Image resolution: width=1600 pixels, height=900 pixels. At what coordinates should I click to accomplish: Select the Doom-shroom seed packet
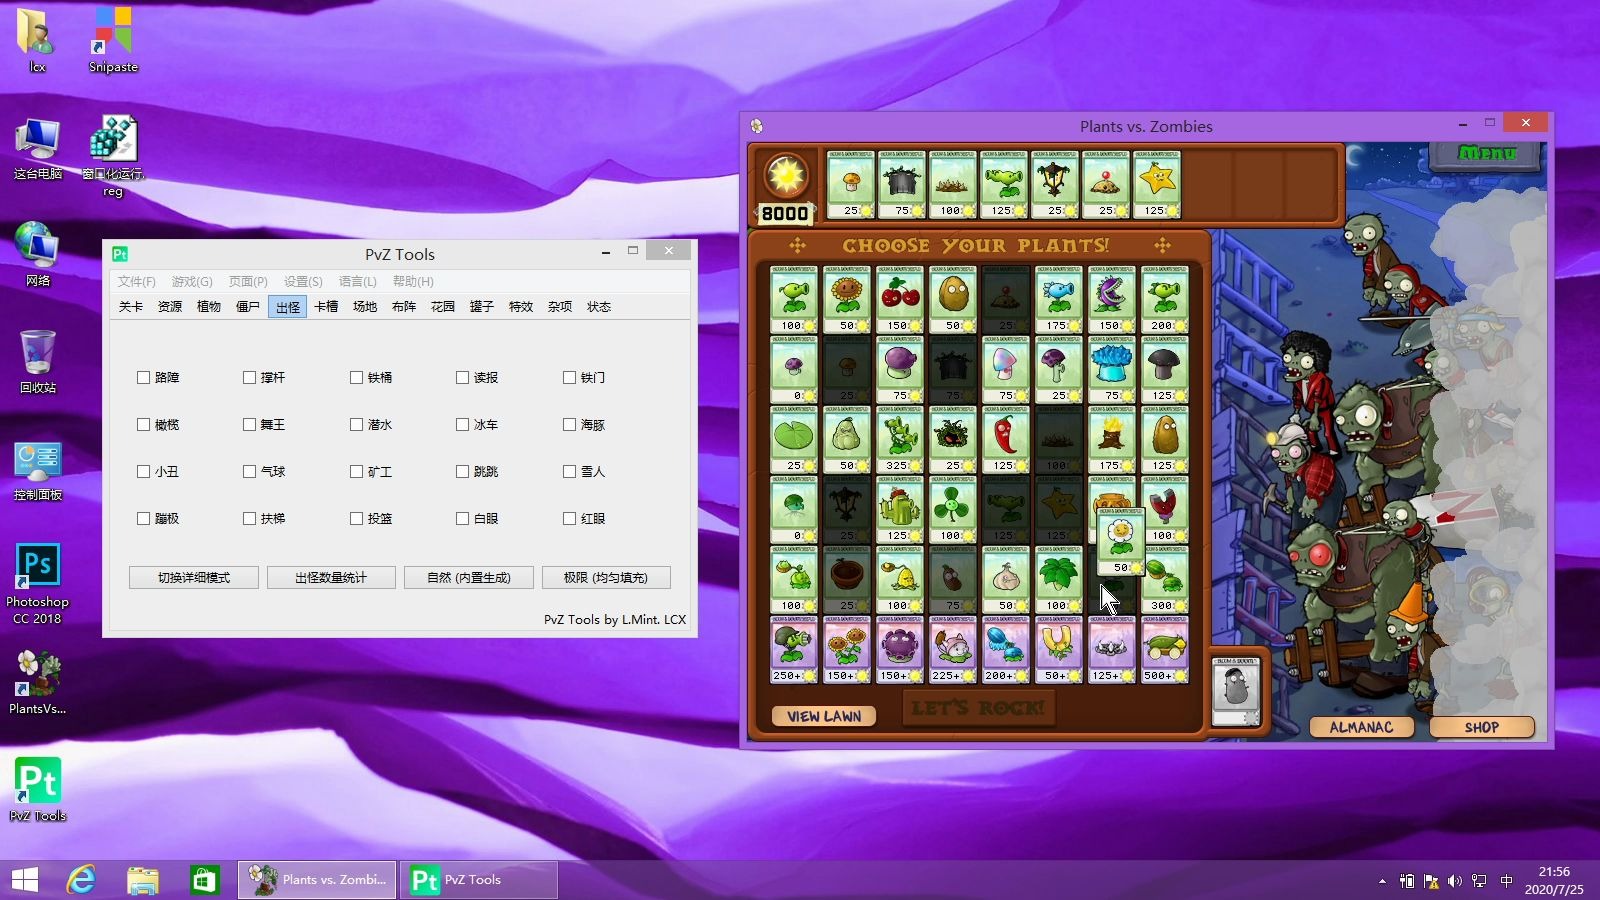click(1164, 369)
